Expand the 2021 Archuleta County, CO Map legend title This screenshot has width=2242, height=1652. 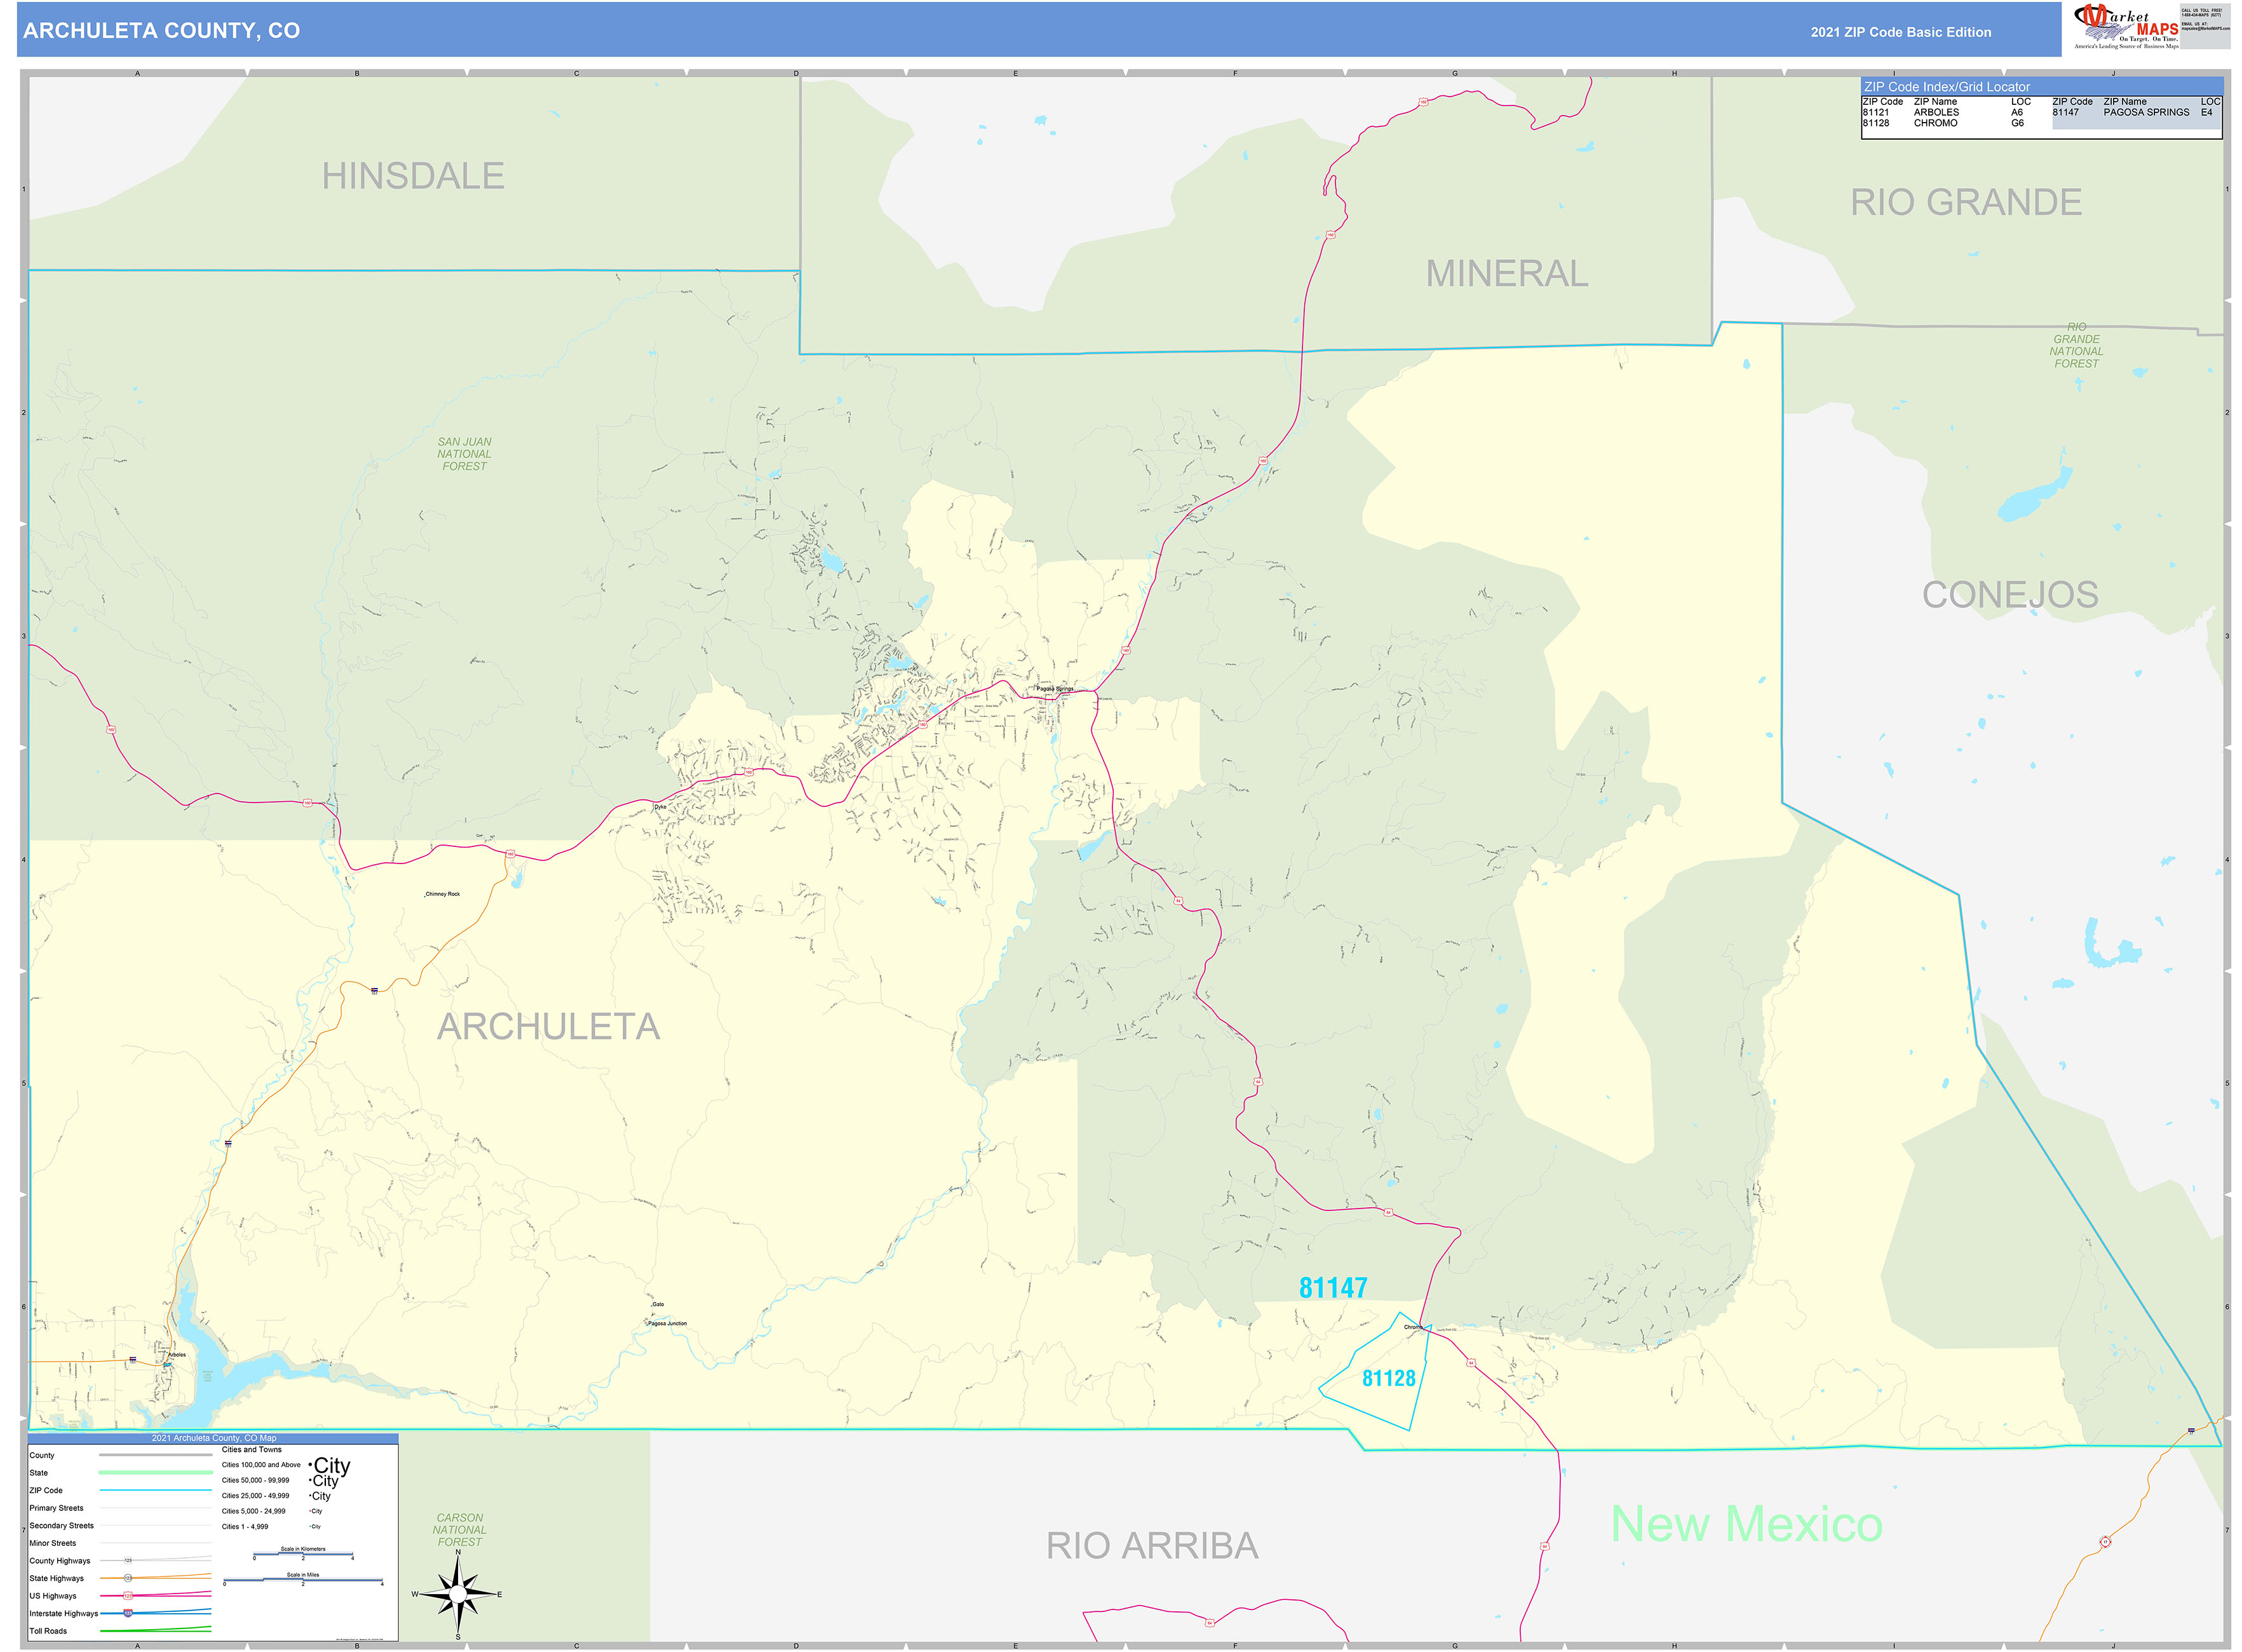coord(214,1438)
